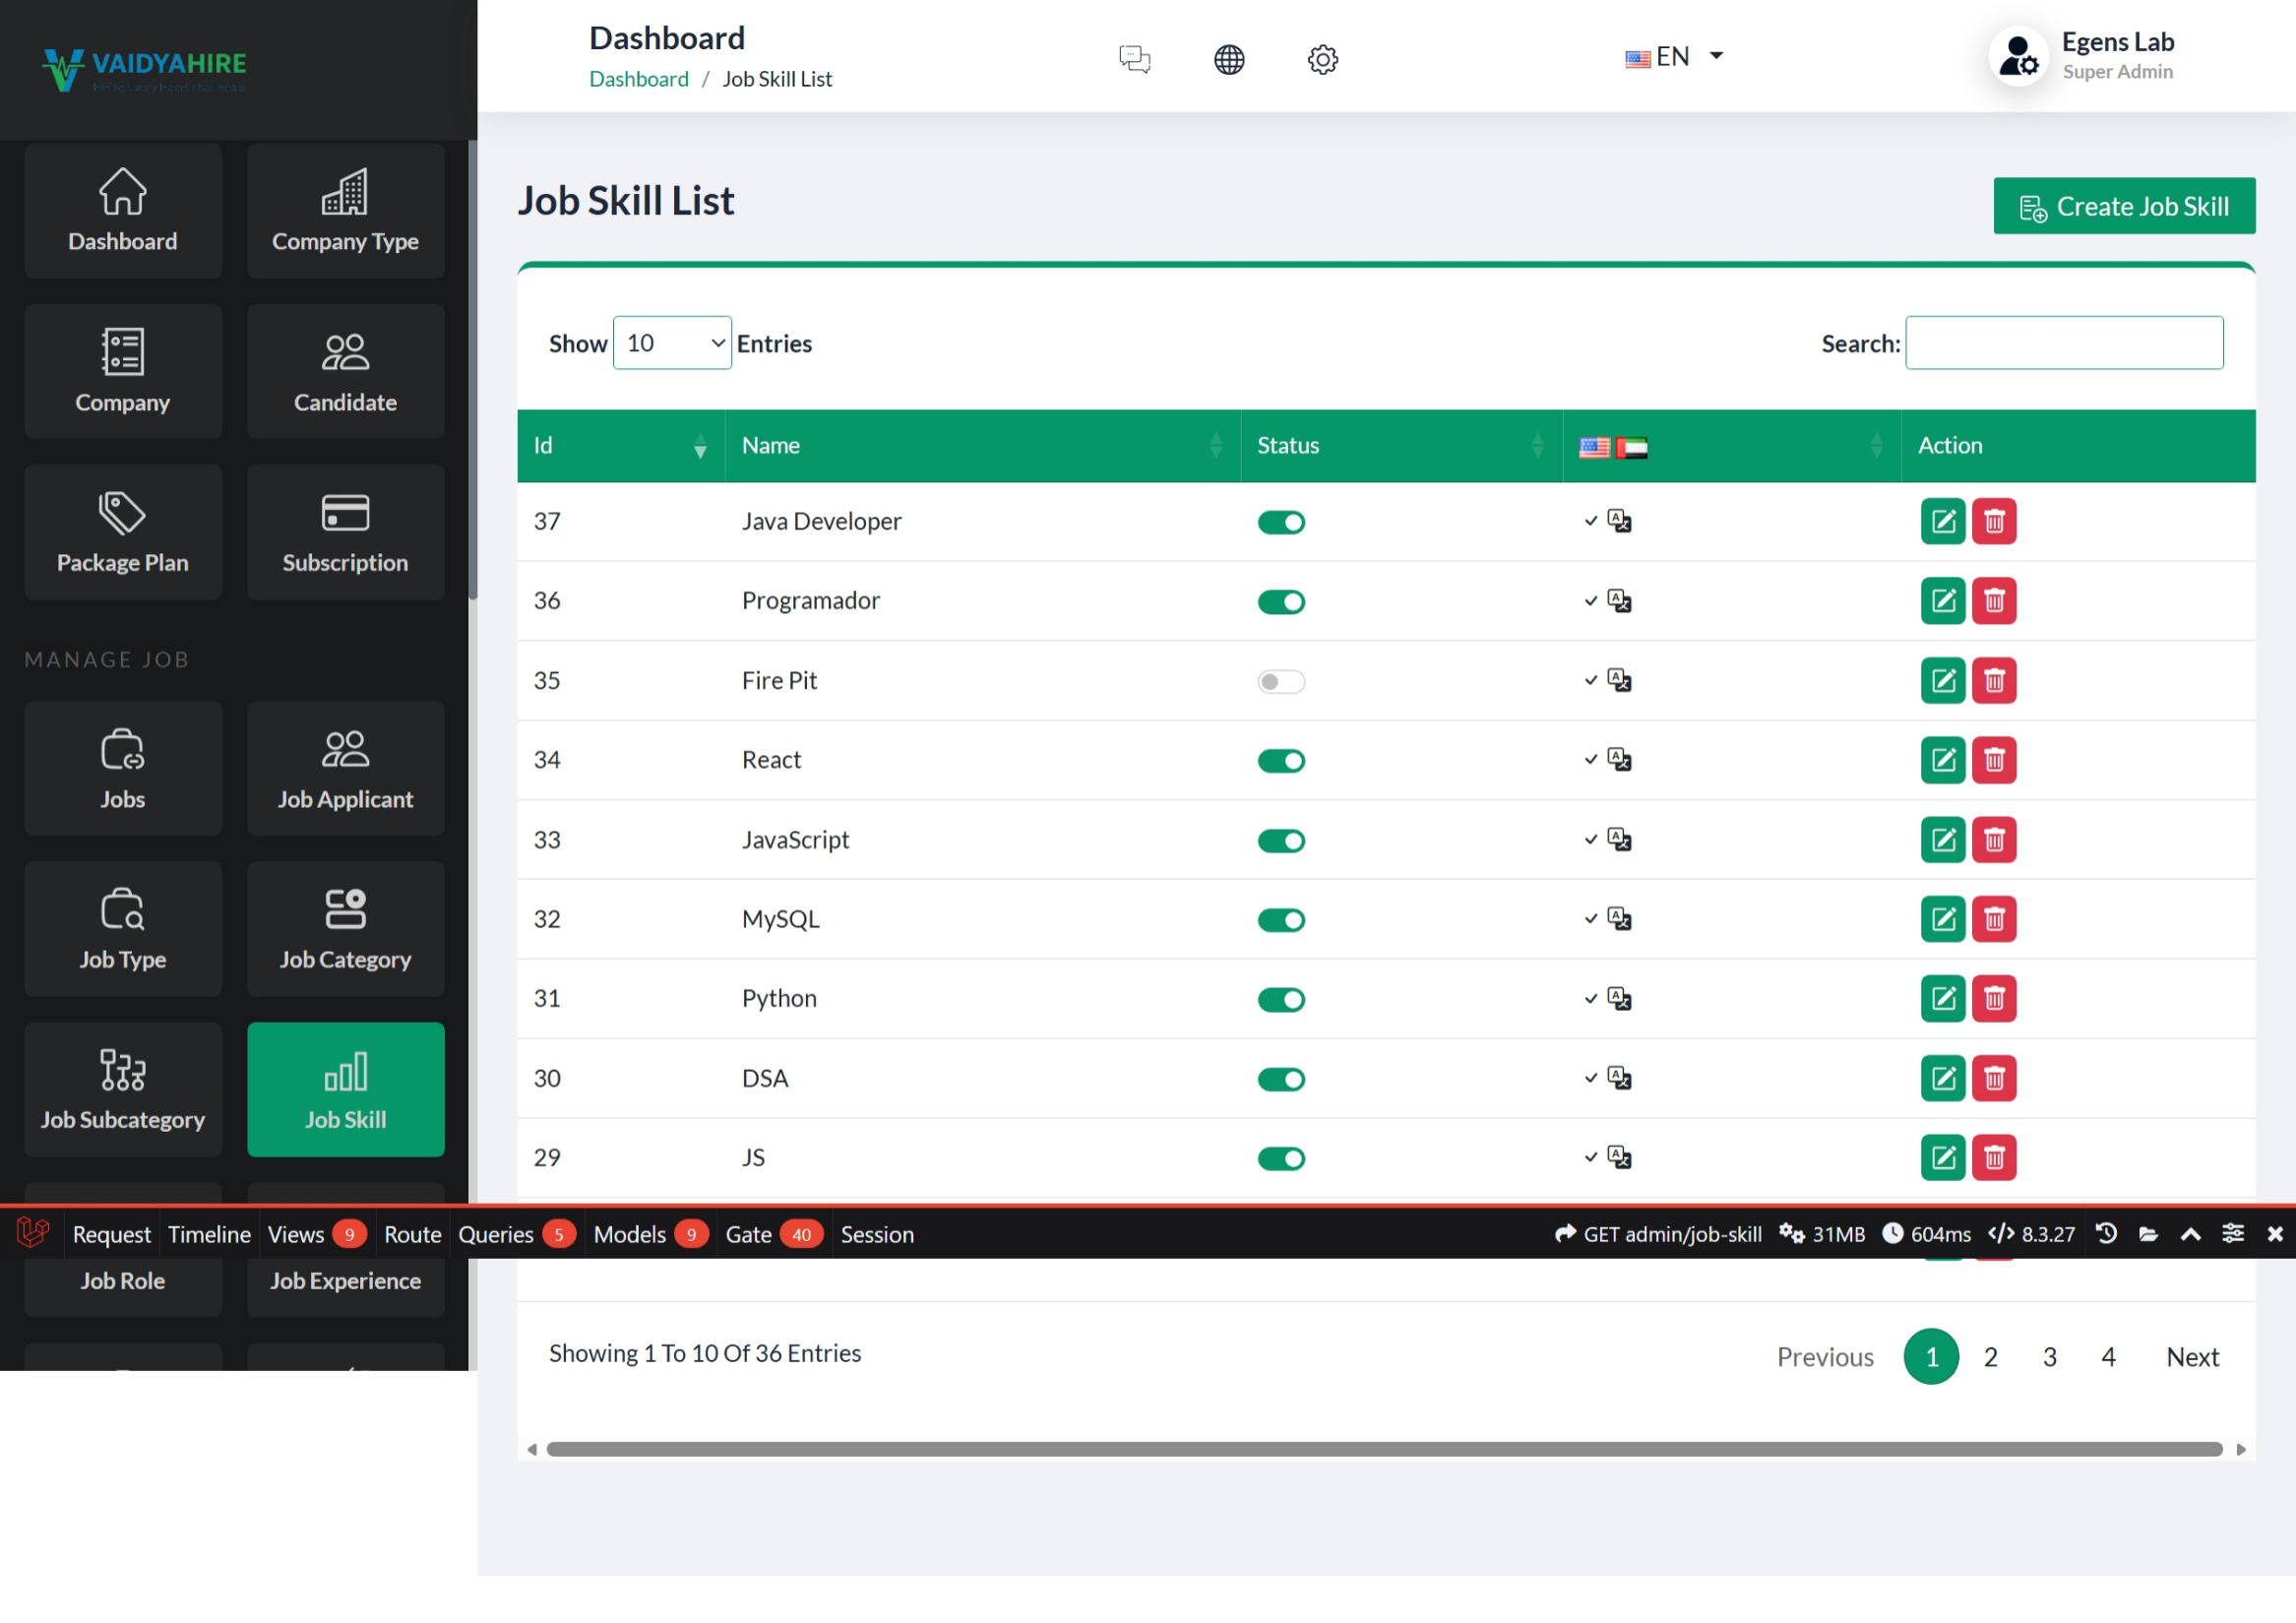The height and width of the screenshot is (1623, 2296).
Task: Turn off the MySQL status switch
Action: coord(1280,920)
